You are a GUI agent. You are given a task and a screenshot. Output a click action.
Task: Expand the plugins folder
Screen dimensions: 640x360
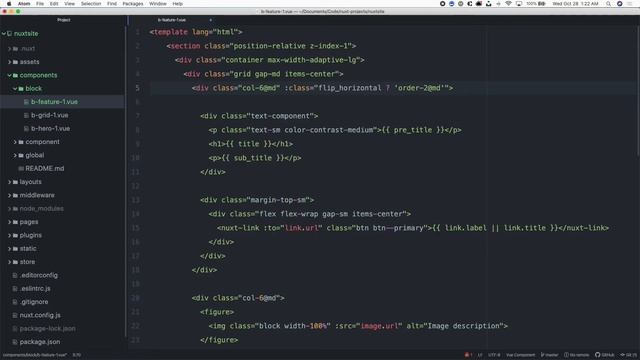pyautogui.click(x=9, y=236)
